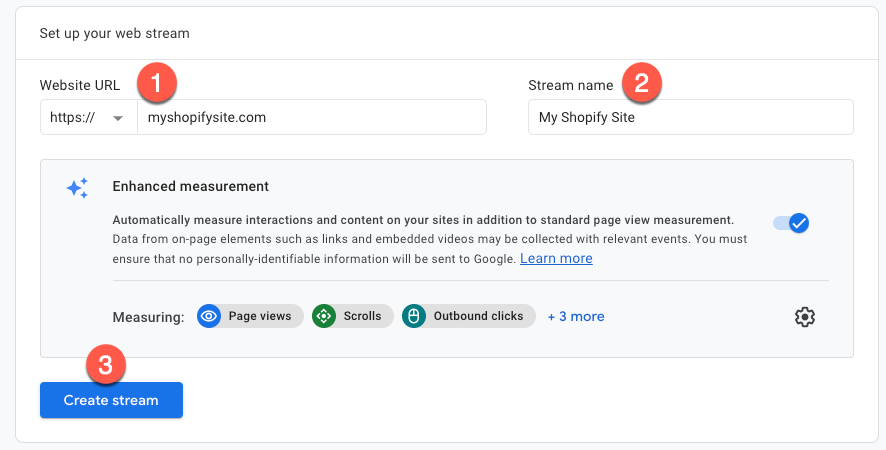
Task: Click the Enhanced measurement sparkle icon
Action: tap(77, 188)
